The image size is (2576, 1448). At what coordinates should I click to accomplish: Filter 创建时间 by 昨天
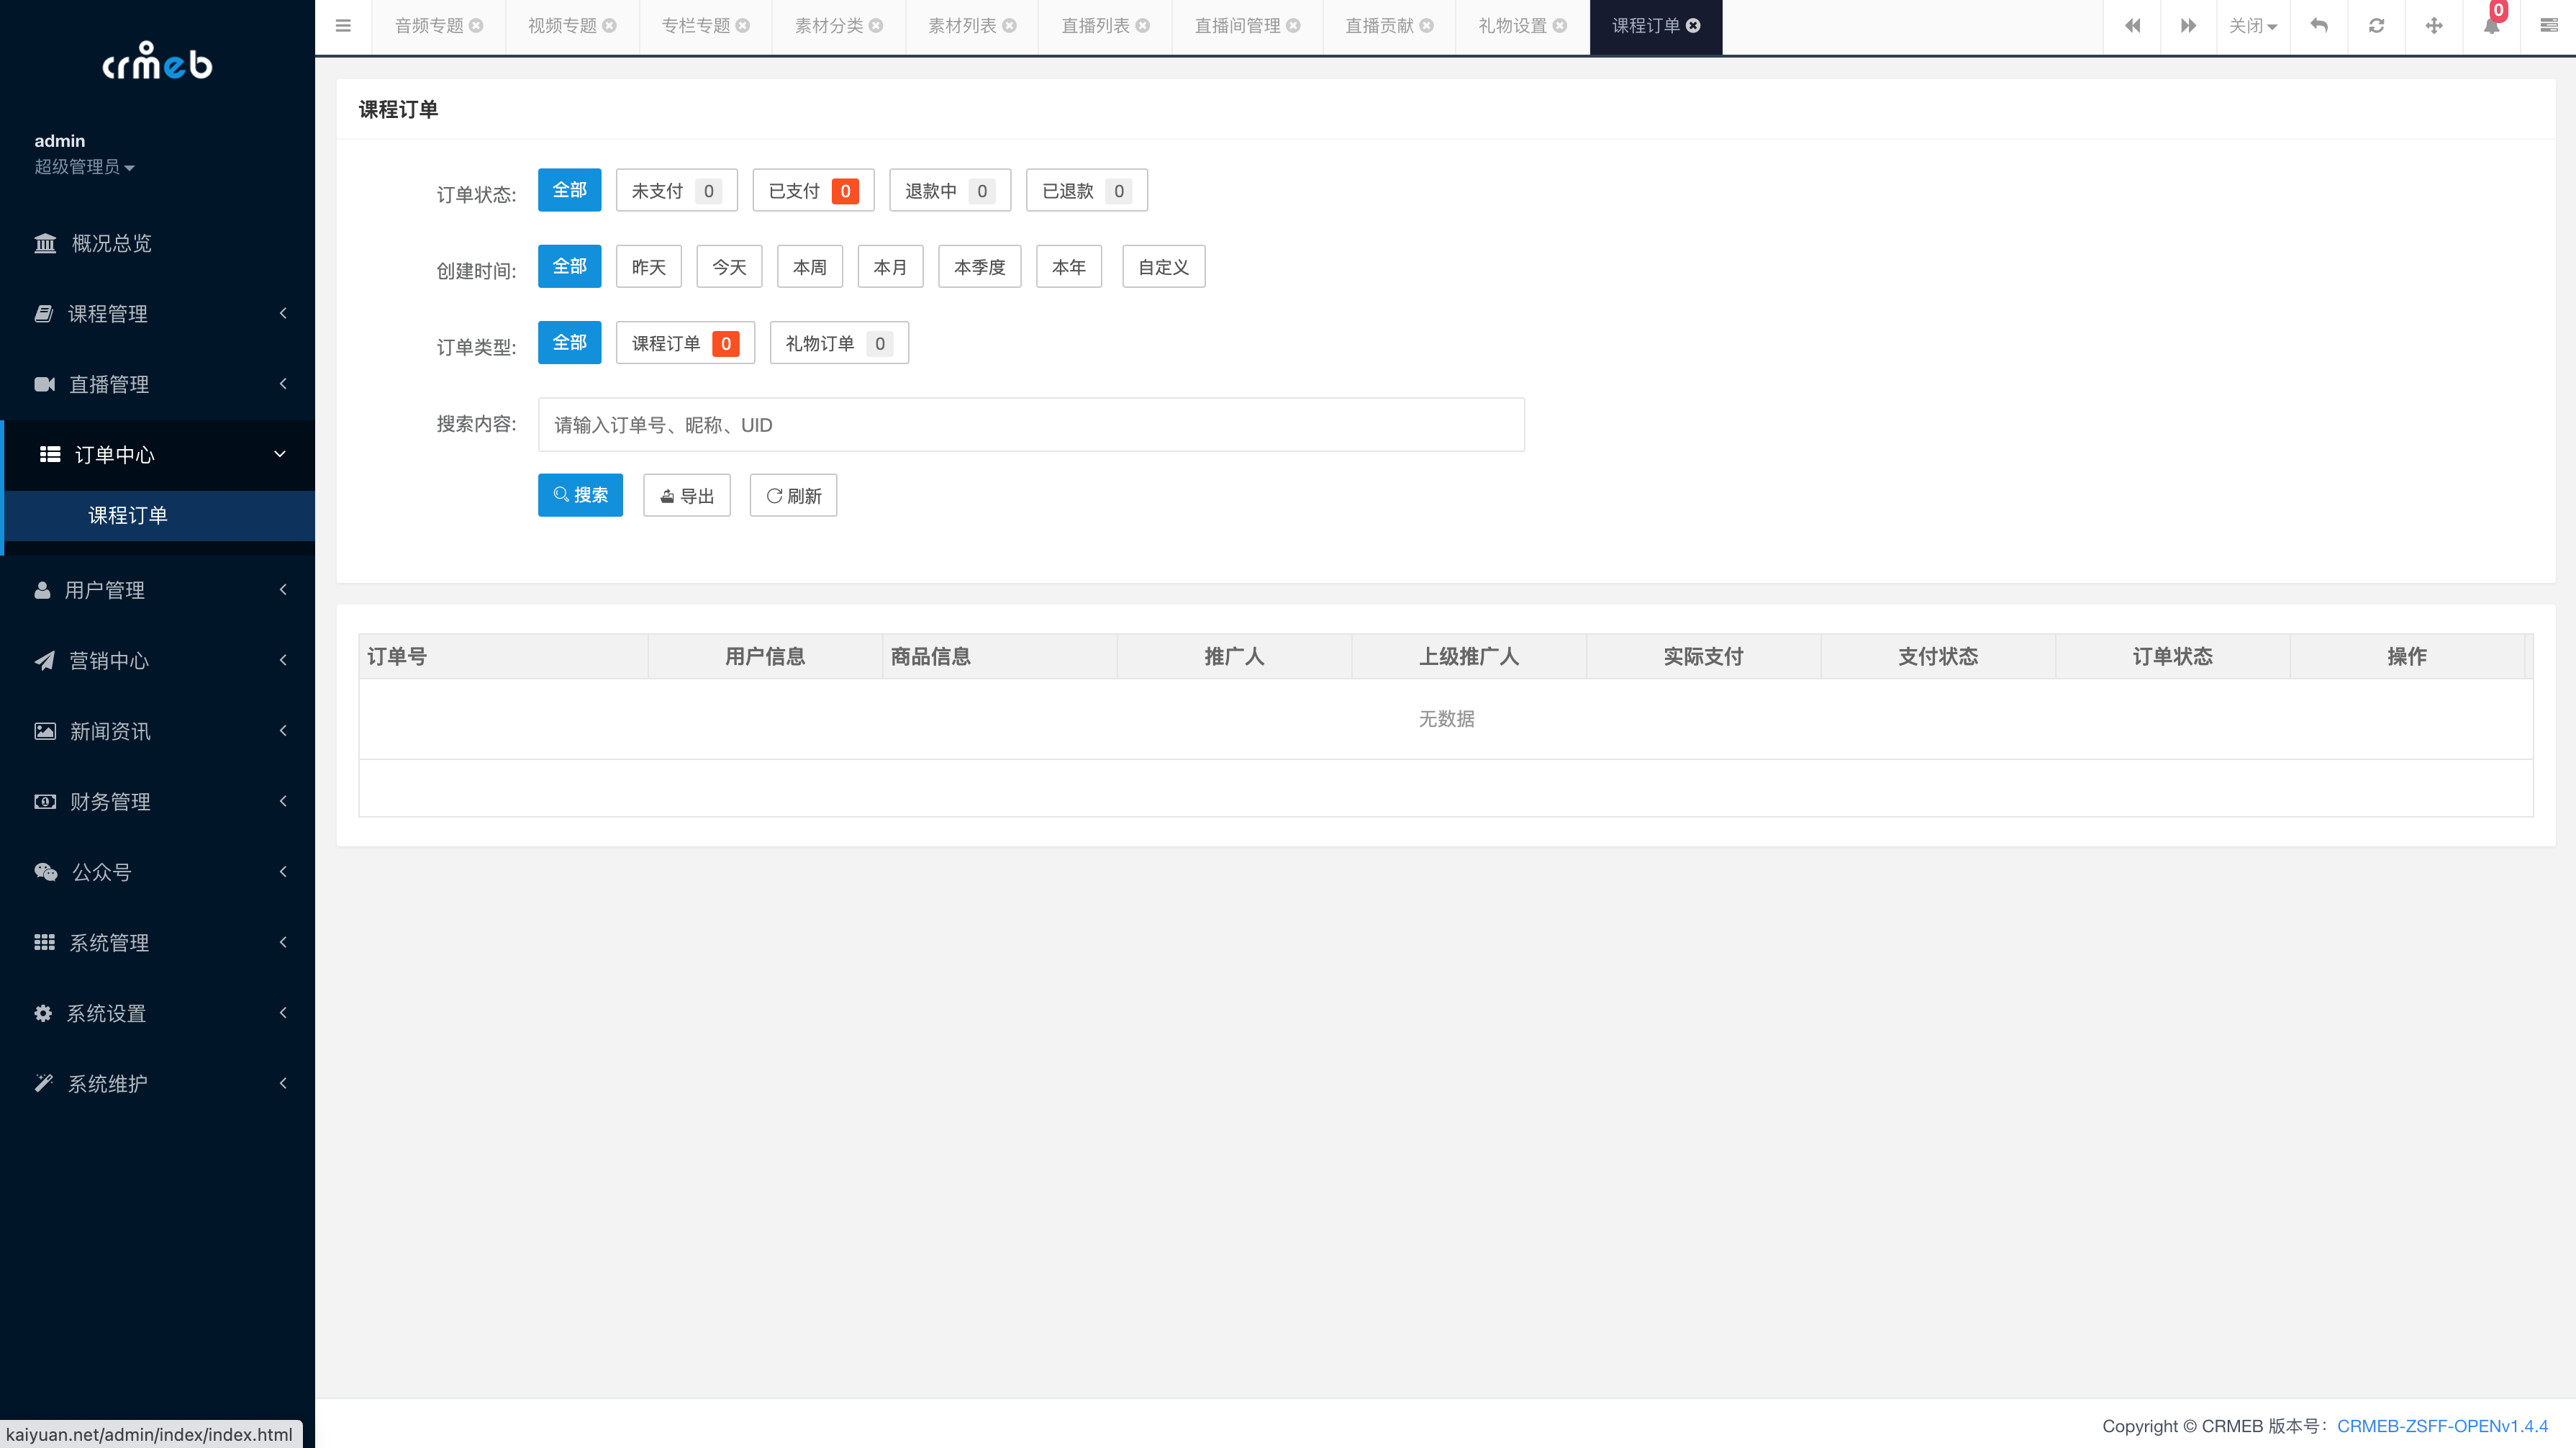[649, 266]
